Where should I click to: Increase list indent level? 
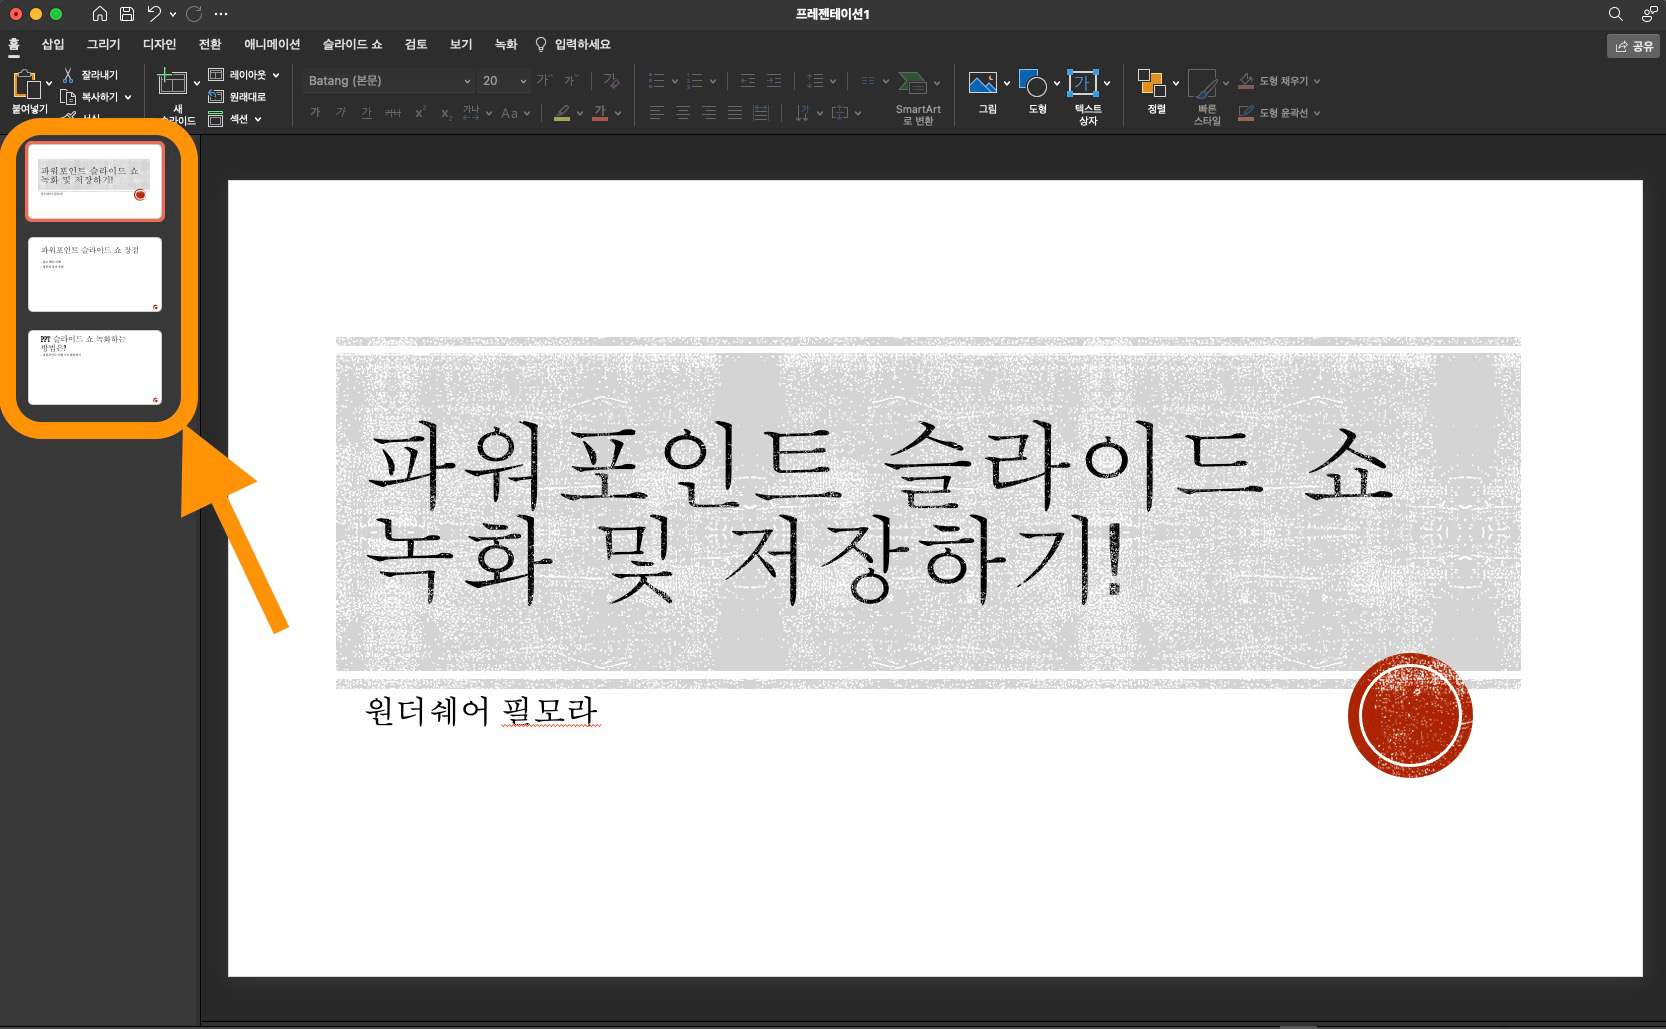click(x=774, y=81)
